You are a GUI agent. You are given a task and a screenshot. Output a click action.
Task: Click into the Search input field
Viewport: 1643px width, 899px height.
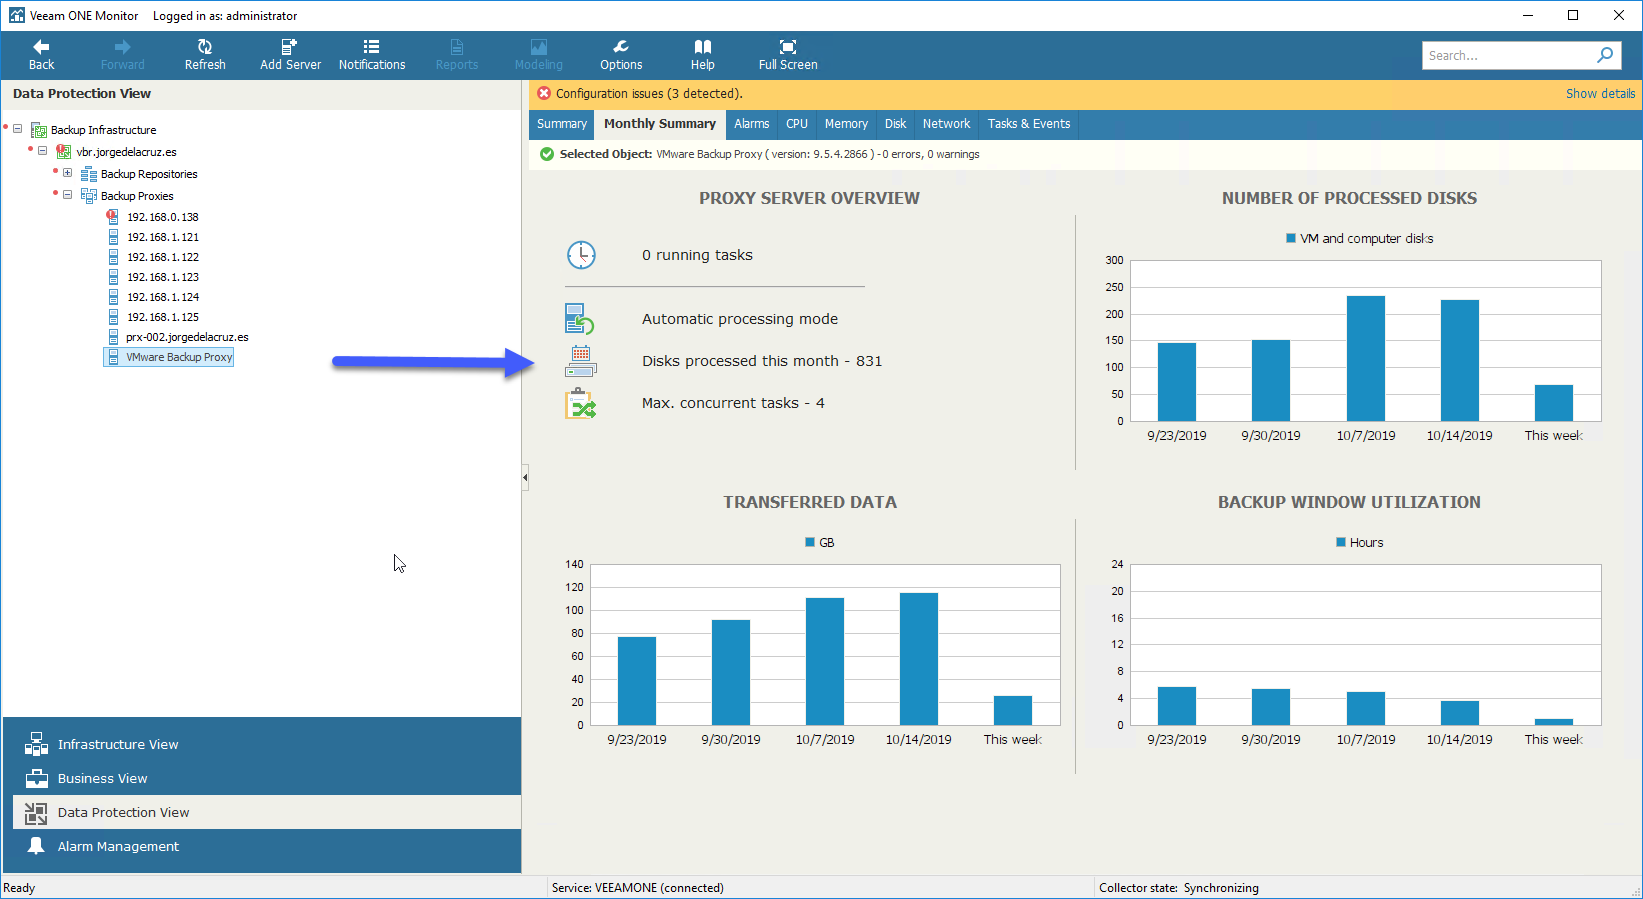(1507, 55)
